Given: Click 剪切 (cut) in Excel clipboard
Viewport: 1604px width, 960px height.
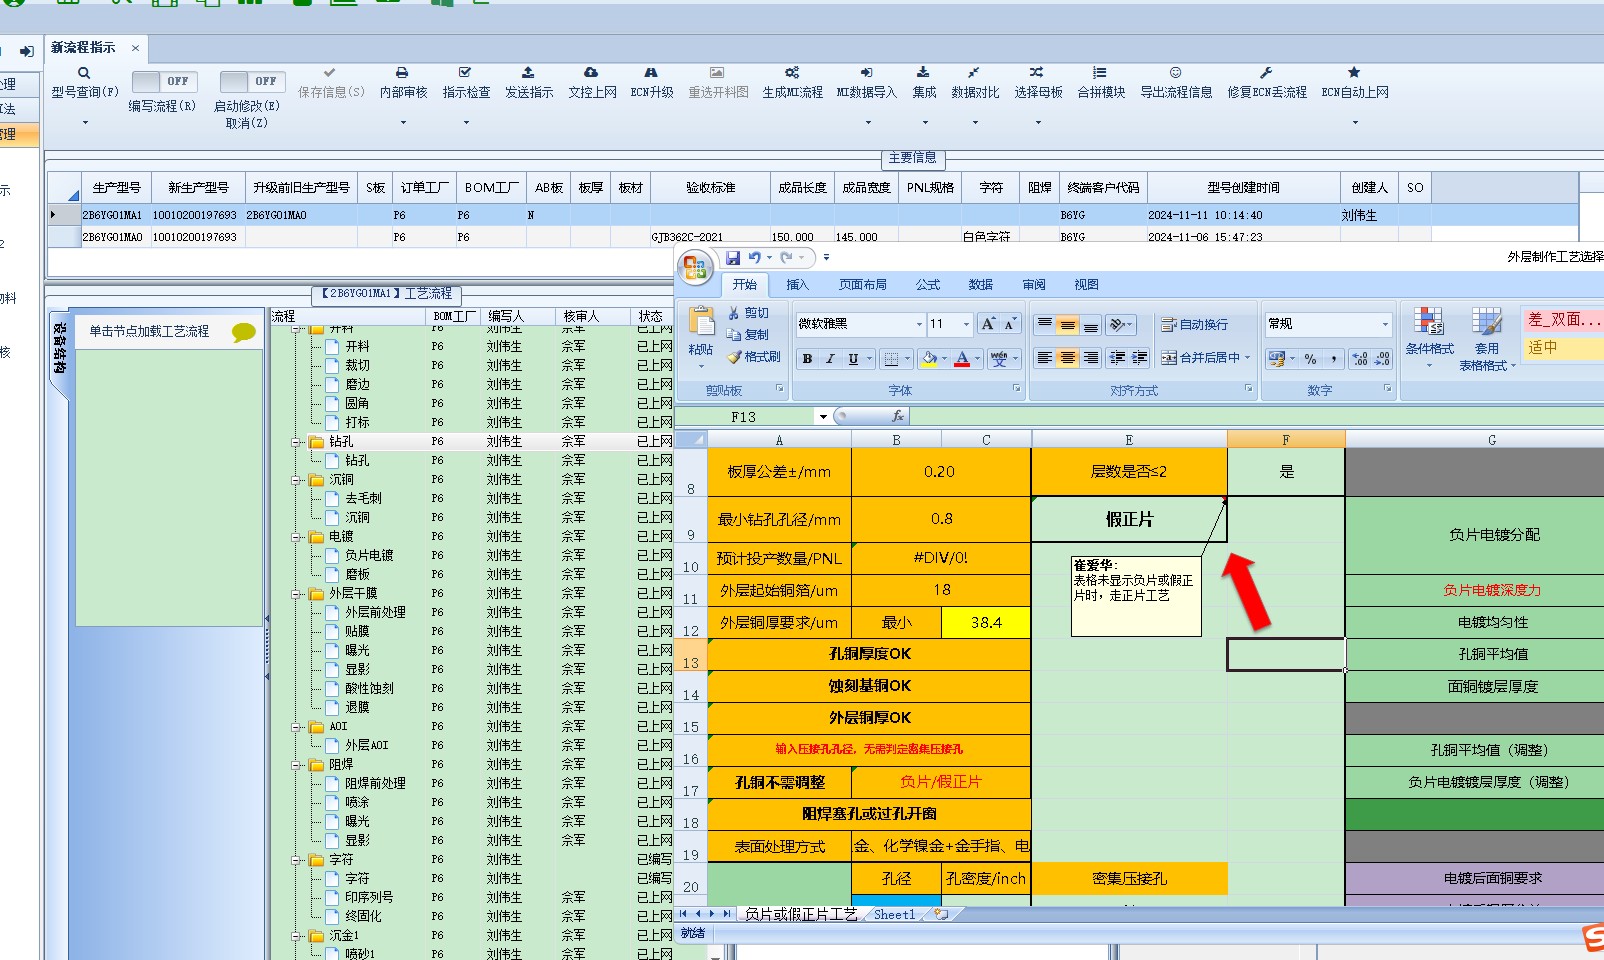Looking at the screenshot, I should (x=748, y=313).
